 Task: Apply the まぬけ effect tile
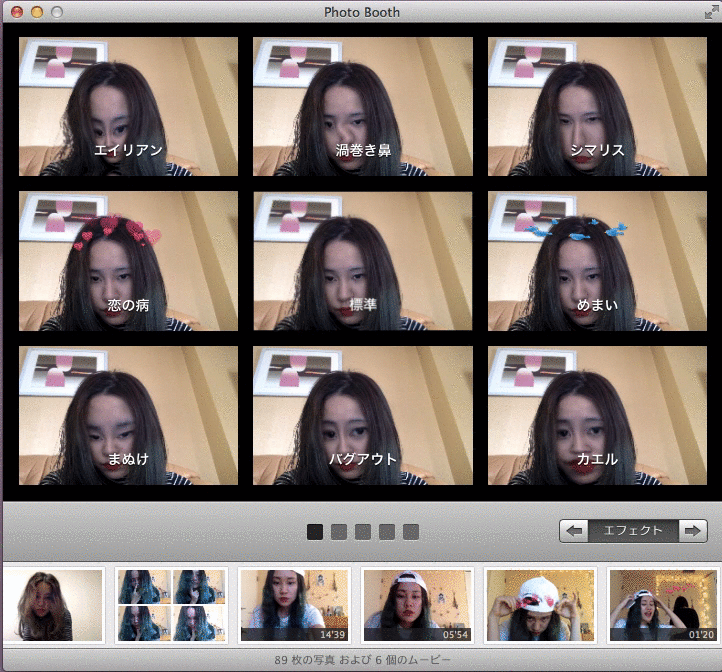pyautogui.click(x=128, y=415)
